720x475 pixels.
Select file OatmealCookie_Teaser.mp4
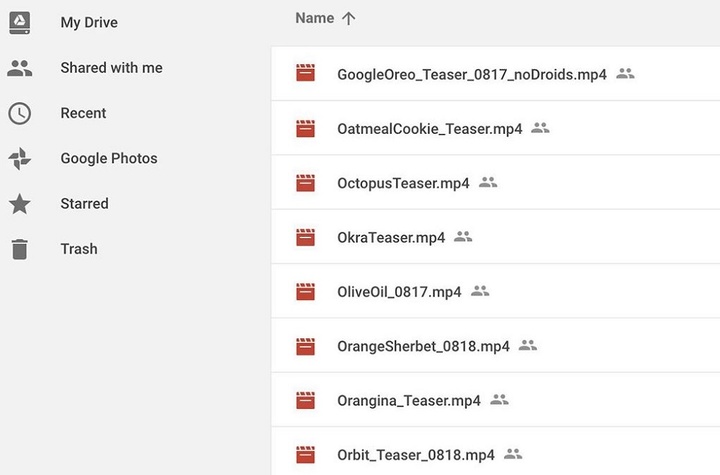[495, 128]
